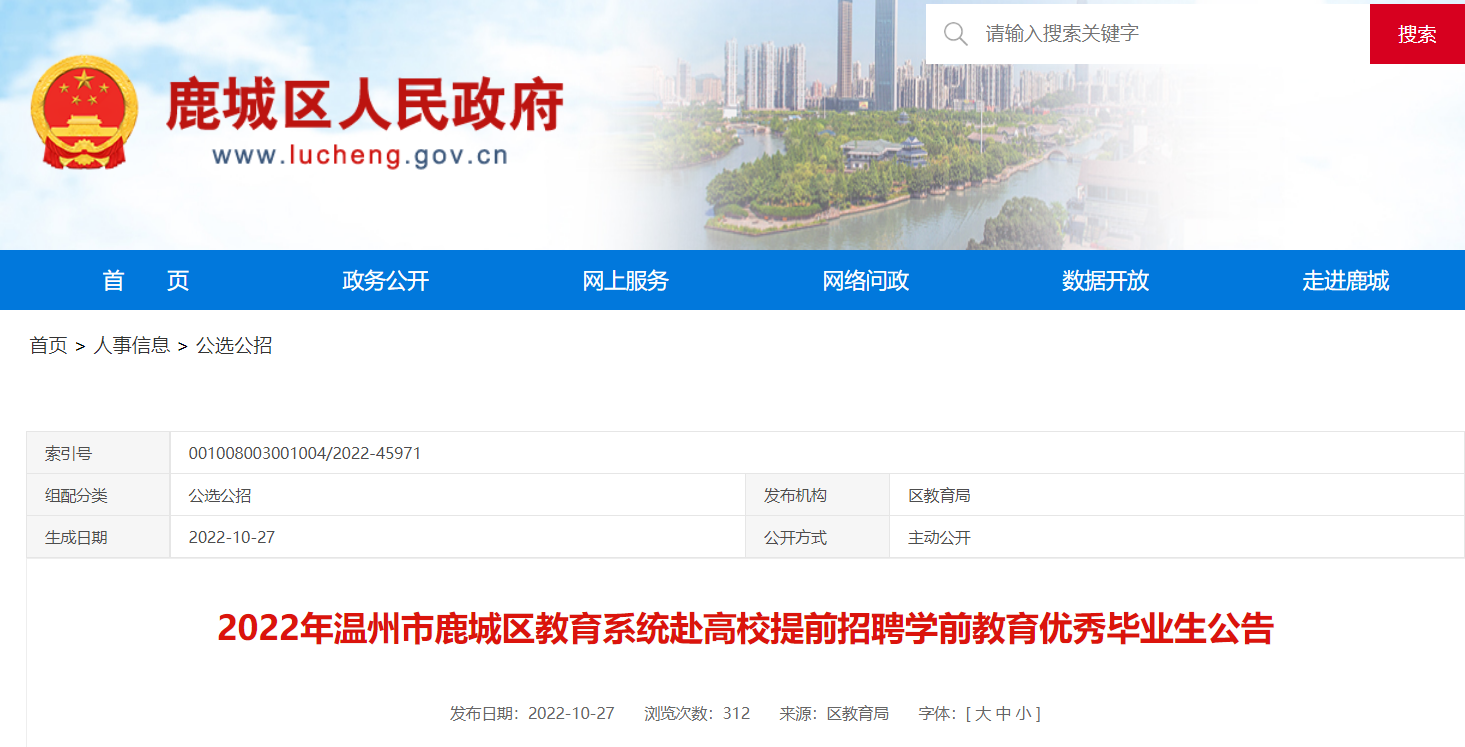Click the red announcement headline
The height and width of the screenshot is (747, 1465).
745,629
